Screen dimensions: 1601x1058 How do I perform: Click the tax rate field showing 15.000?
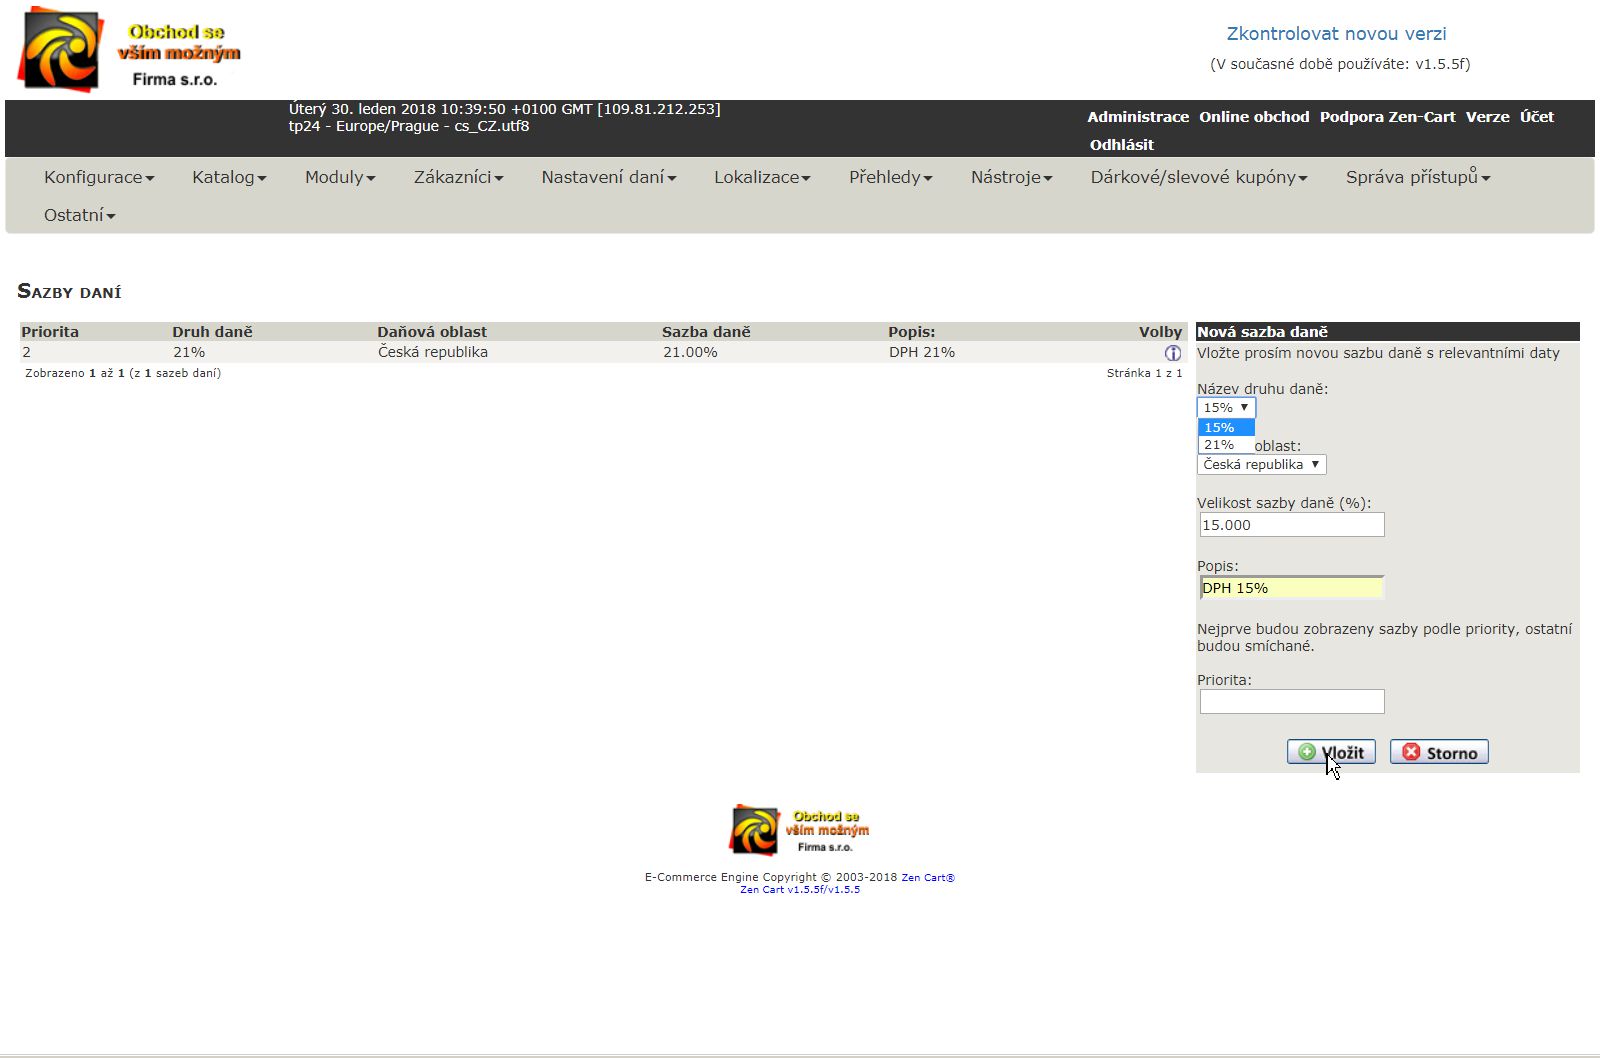[1291, 525]
